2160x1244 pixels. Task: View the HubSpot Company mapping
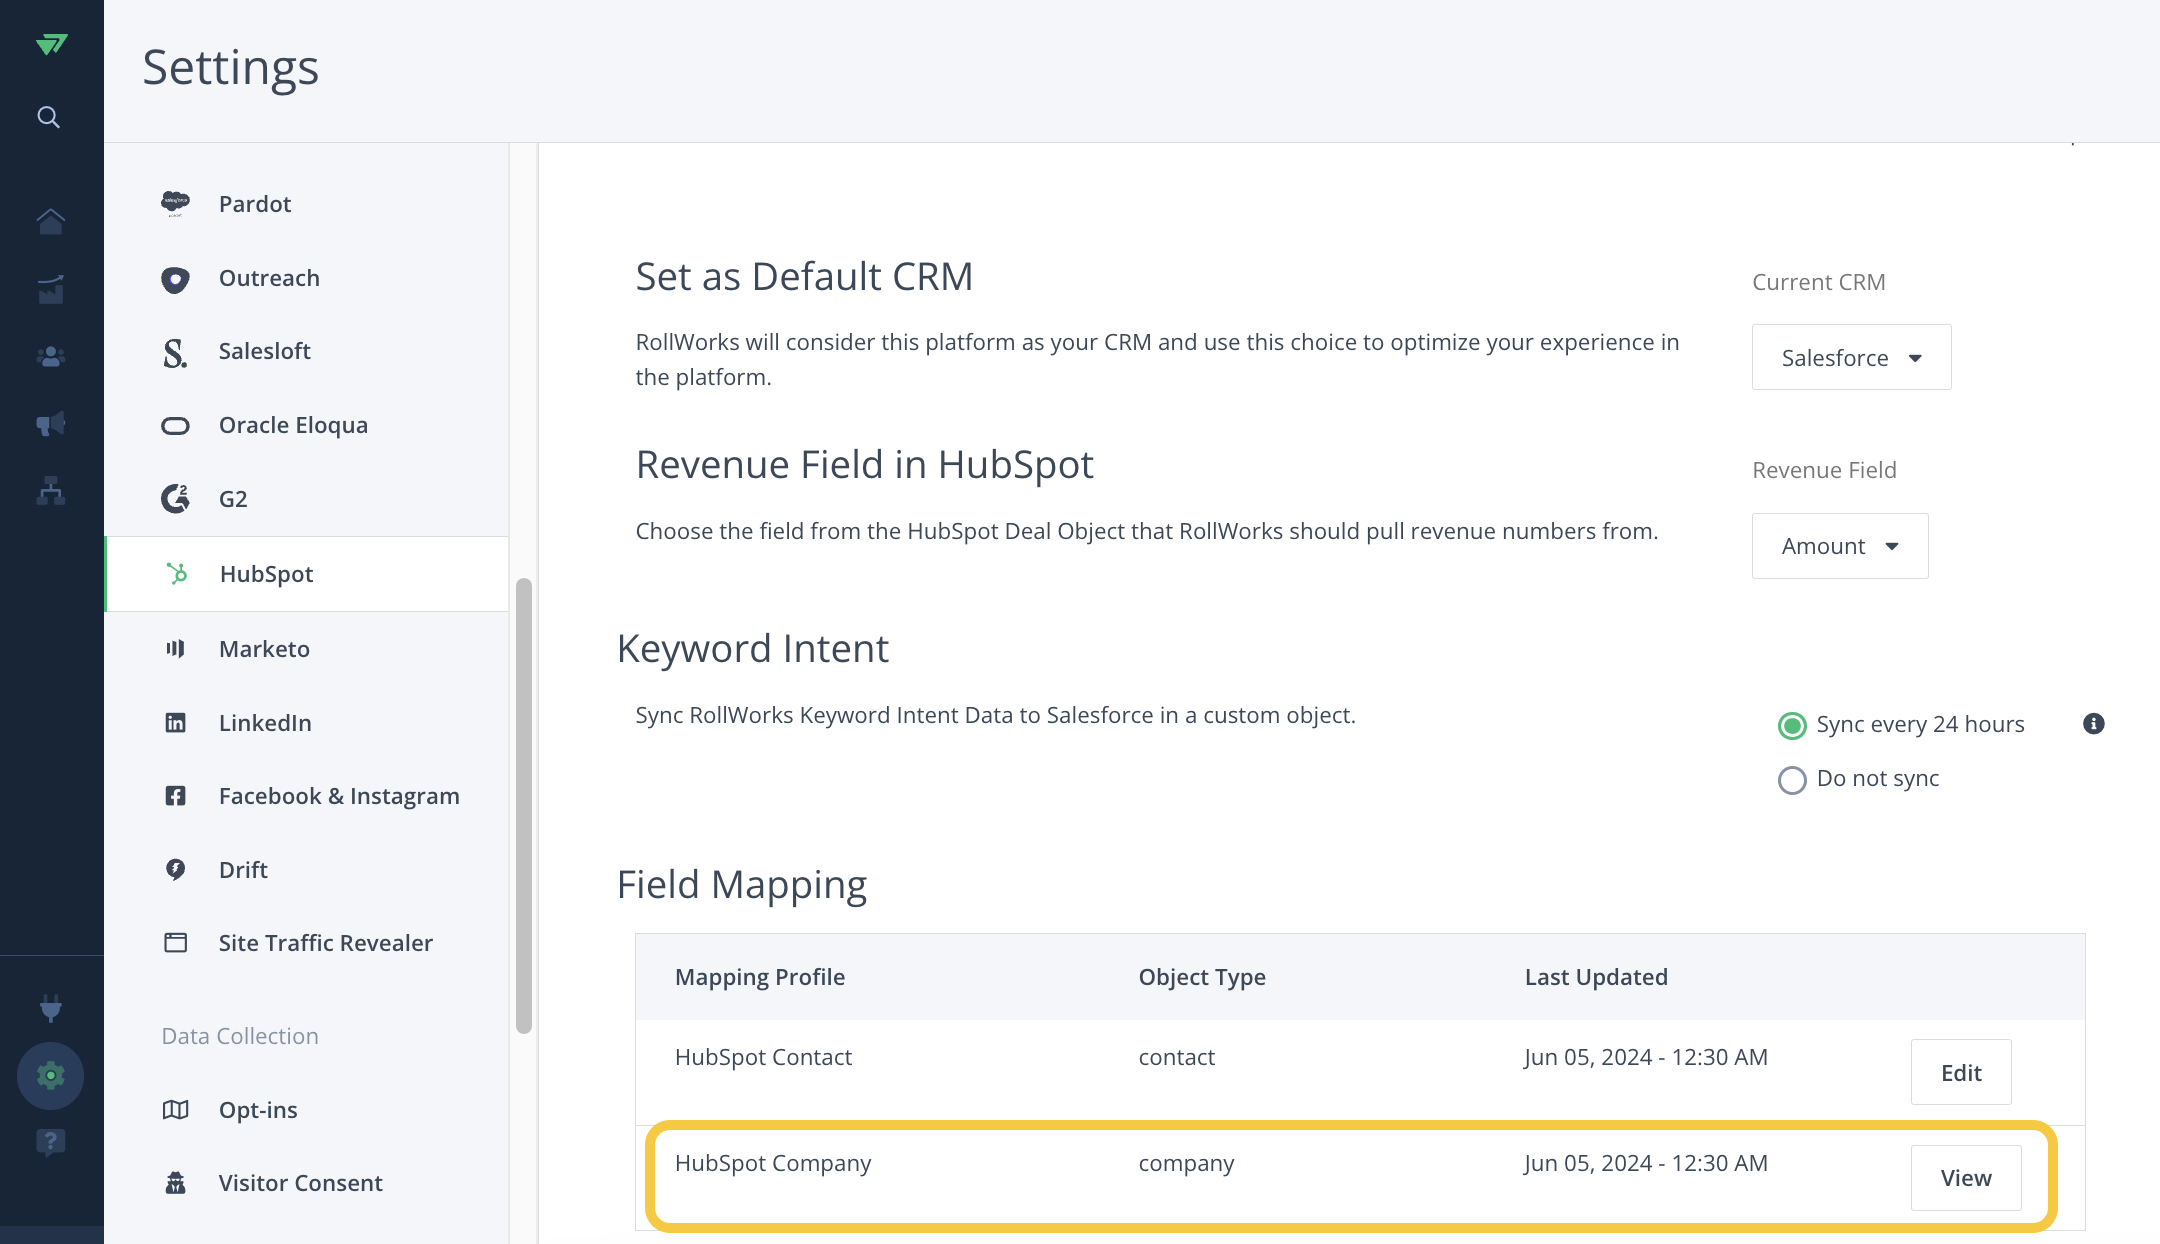1966,1178
